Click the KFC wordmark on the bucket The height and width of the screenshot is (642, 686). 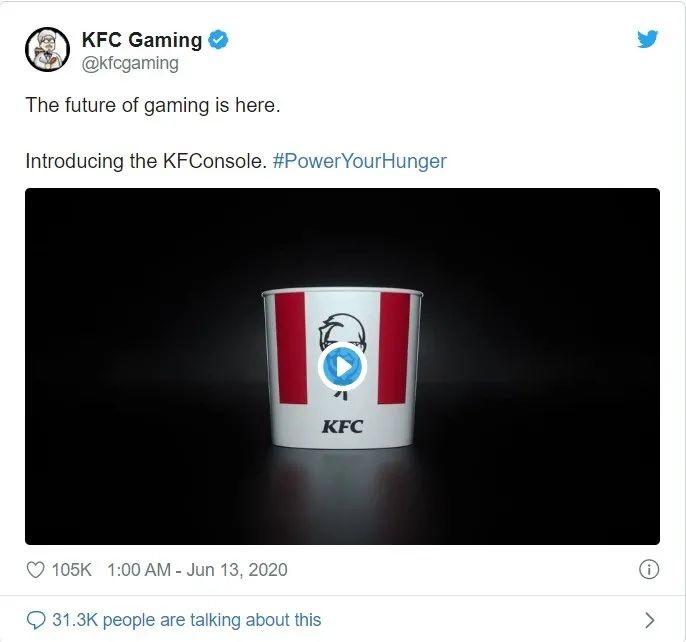click(343, 426)
